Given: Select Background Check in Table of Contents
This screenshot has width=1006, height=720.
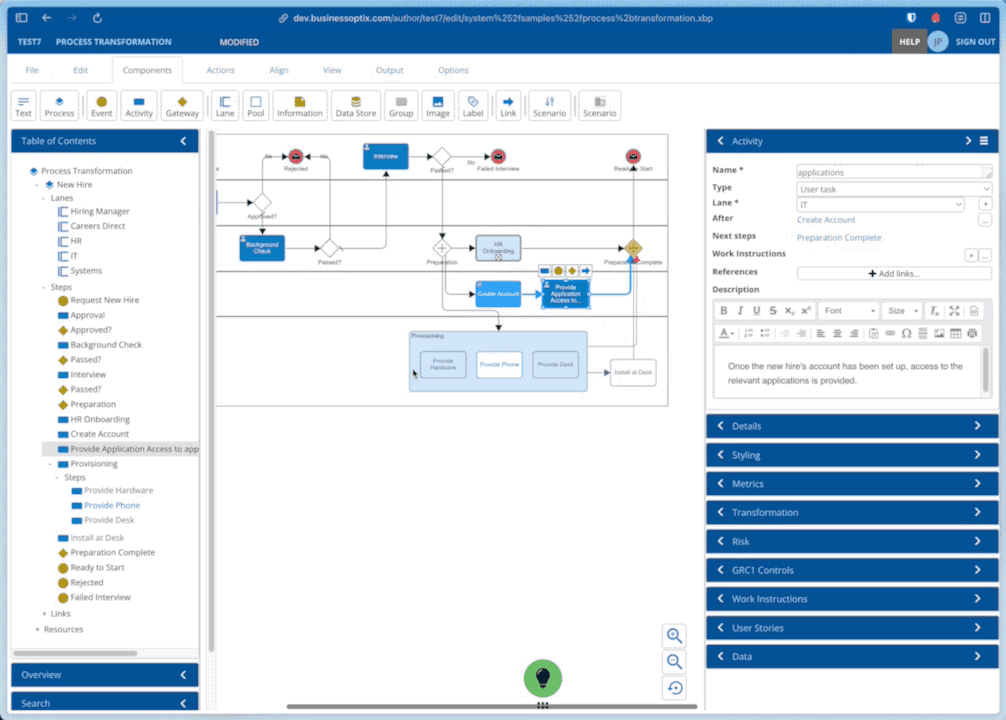Looking at the screenshot, I should [x=106, y=345].
